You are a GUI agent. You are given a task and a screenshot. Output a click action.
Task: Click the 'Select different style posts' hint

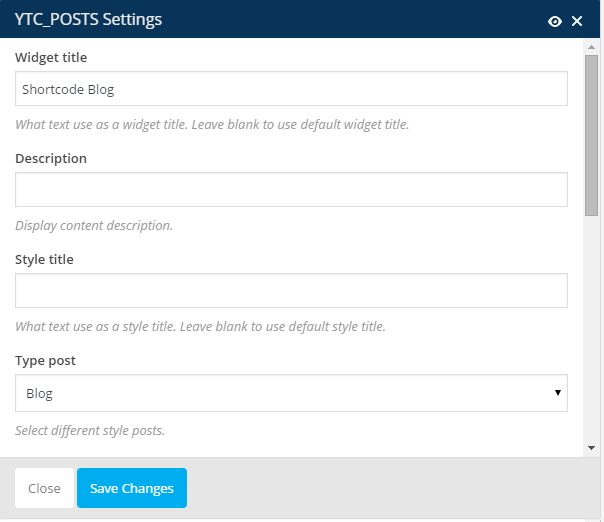tap(90, 430)
